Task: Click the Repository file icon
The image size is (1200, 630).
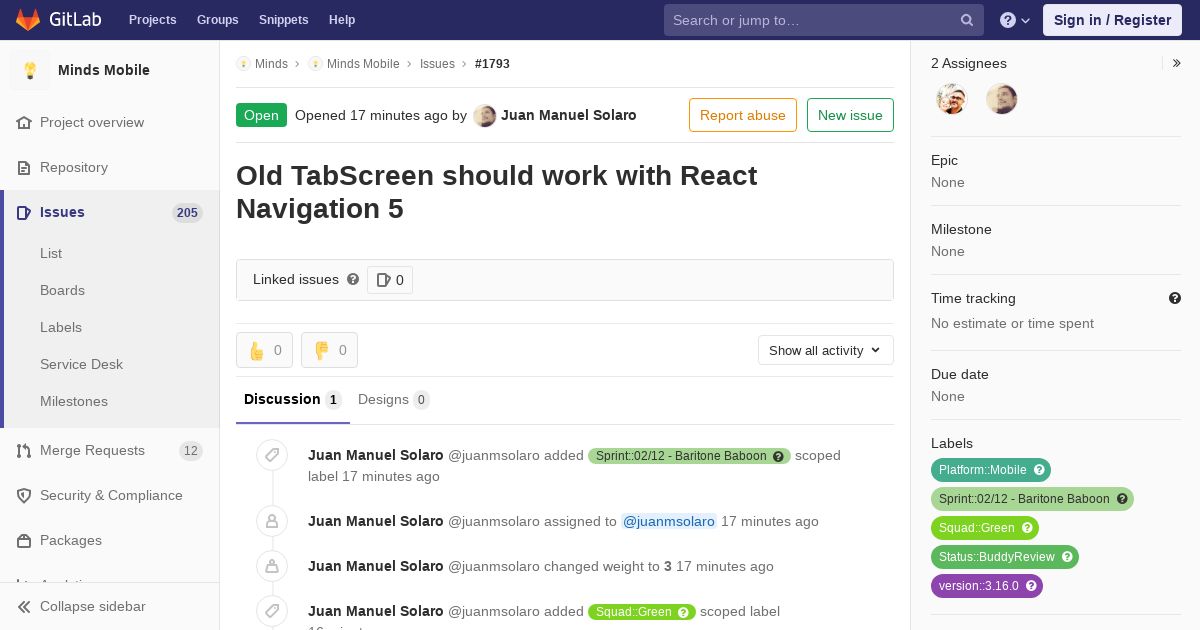Action: point(24,167)
